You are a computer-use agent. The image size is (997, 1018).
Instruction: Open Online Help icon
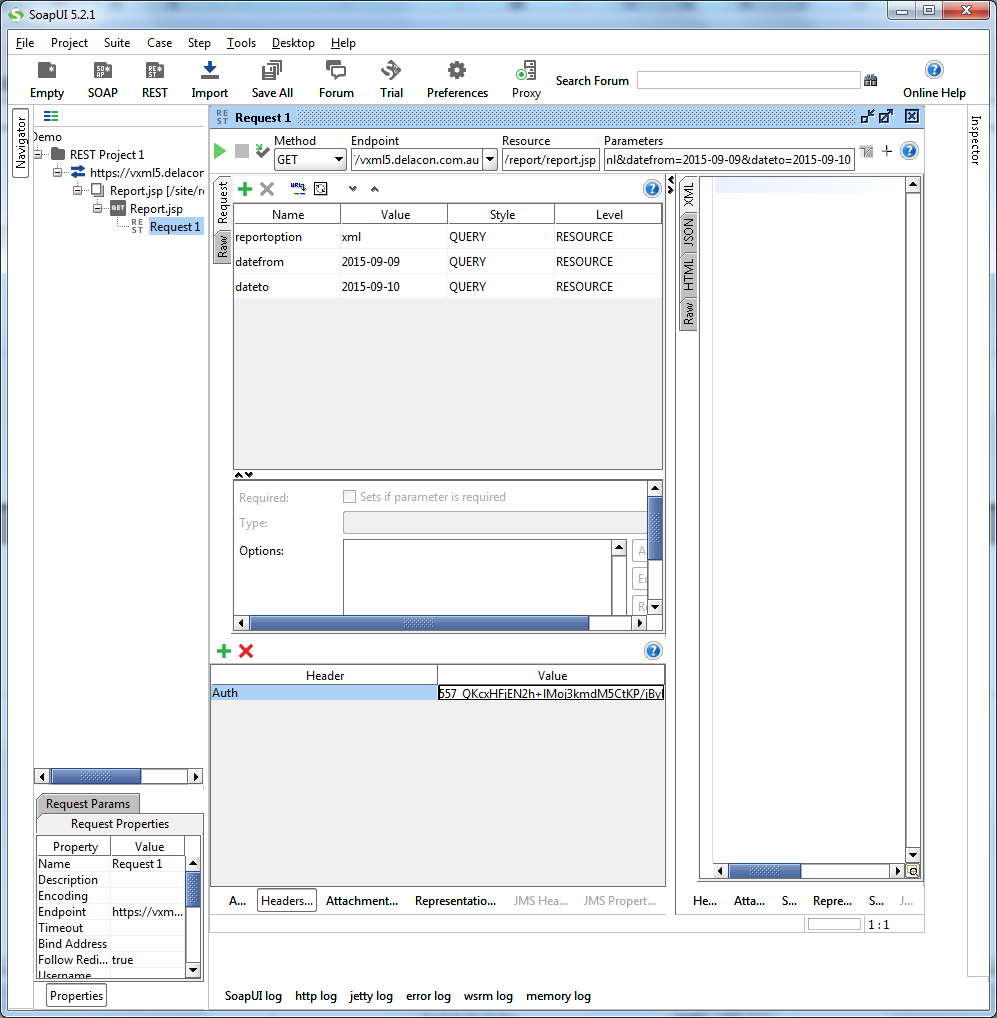coord(934,70)
